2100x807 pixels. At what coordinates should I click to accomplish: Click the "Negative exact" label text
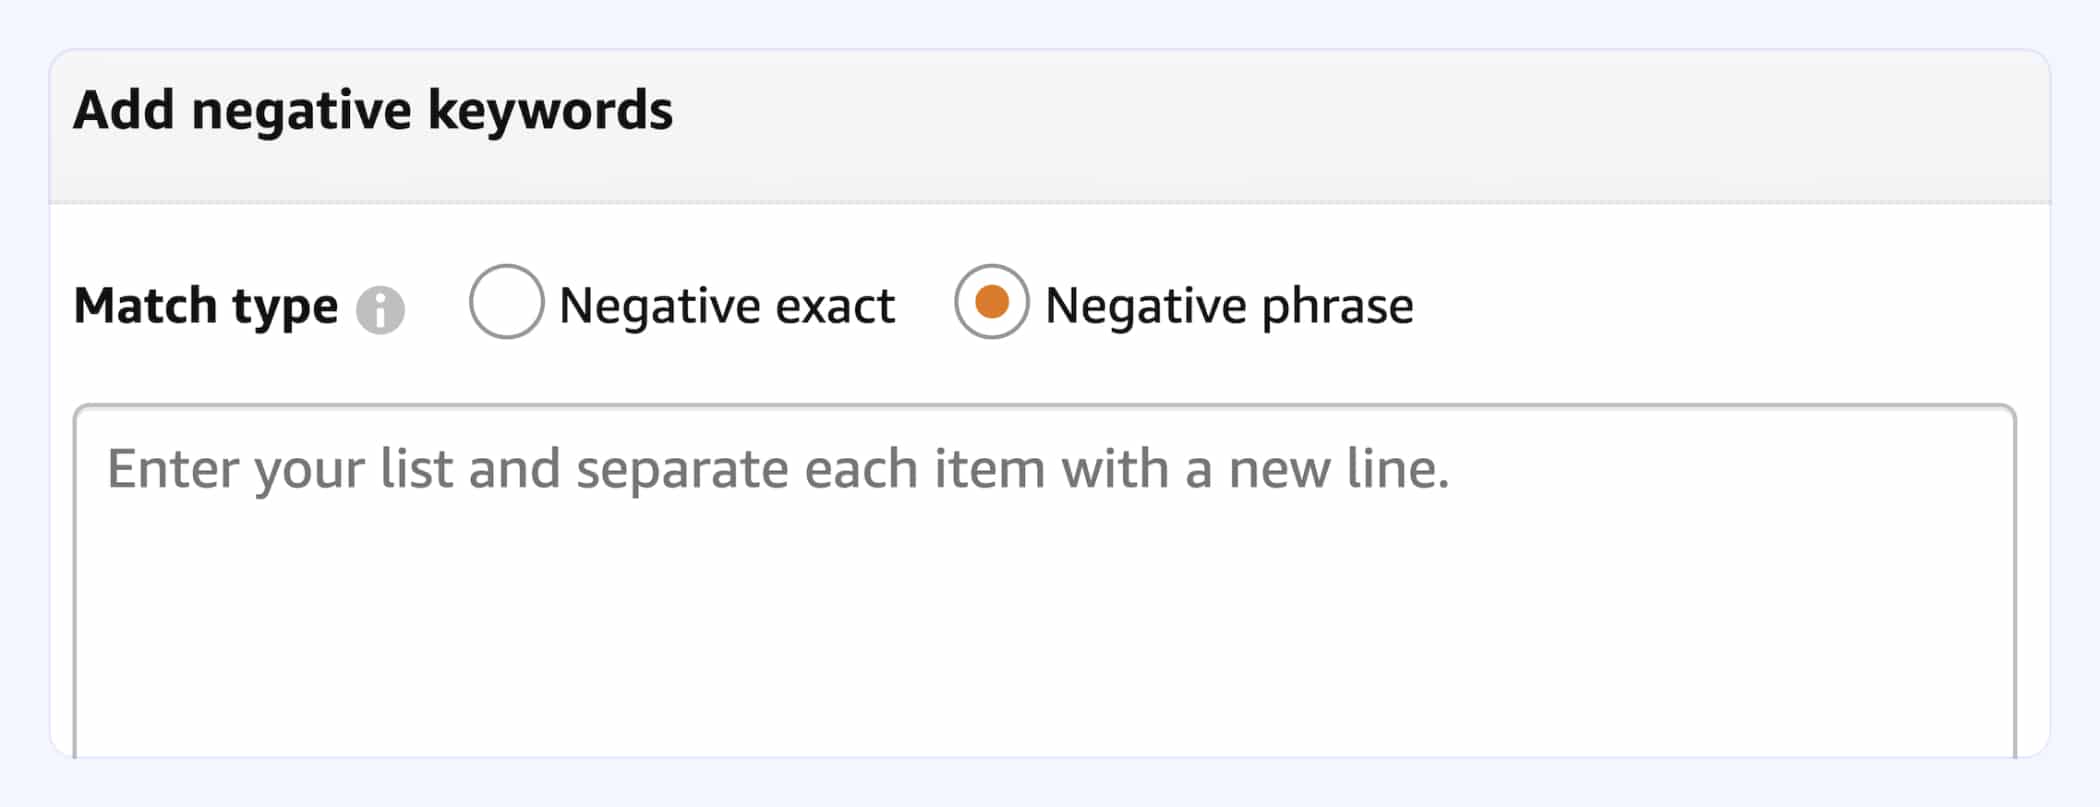(727, 306)
